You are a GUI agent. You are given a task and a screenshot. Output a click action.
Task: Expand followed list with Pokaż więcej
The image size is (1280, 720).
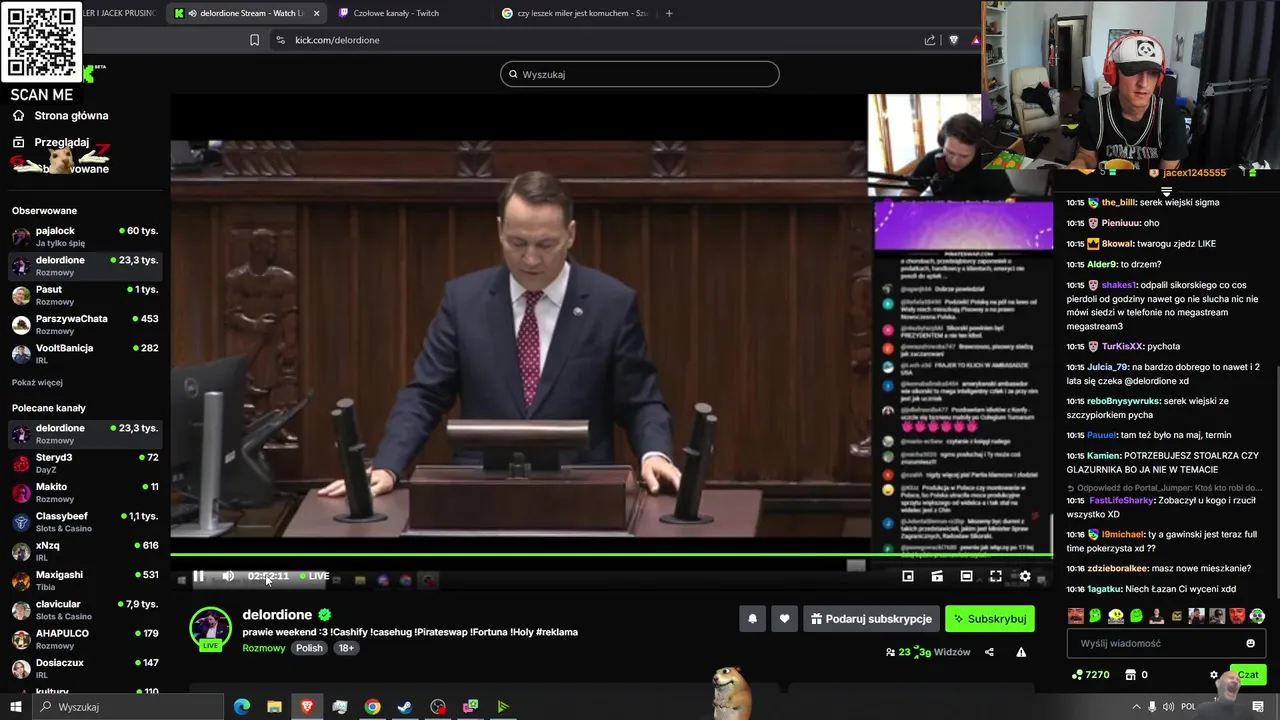(37, 383)
